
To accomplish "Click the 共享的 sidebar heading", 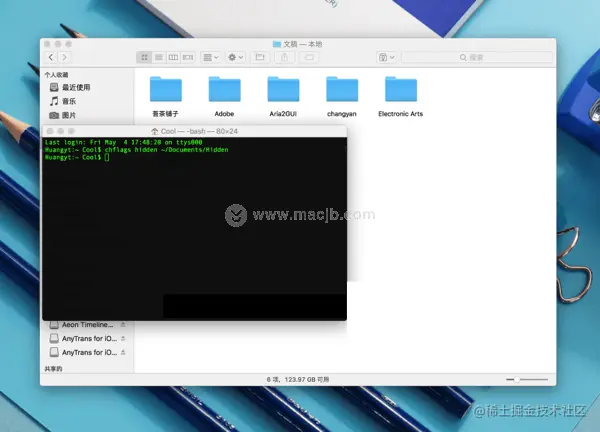I will (53, 369).
